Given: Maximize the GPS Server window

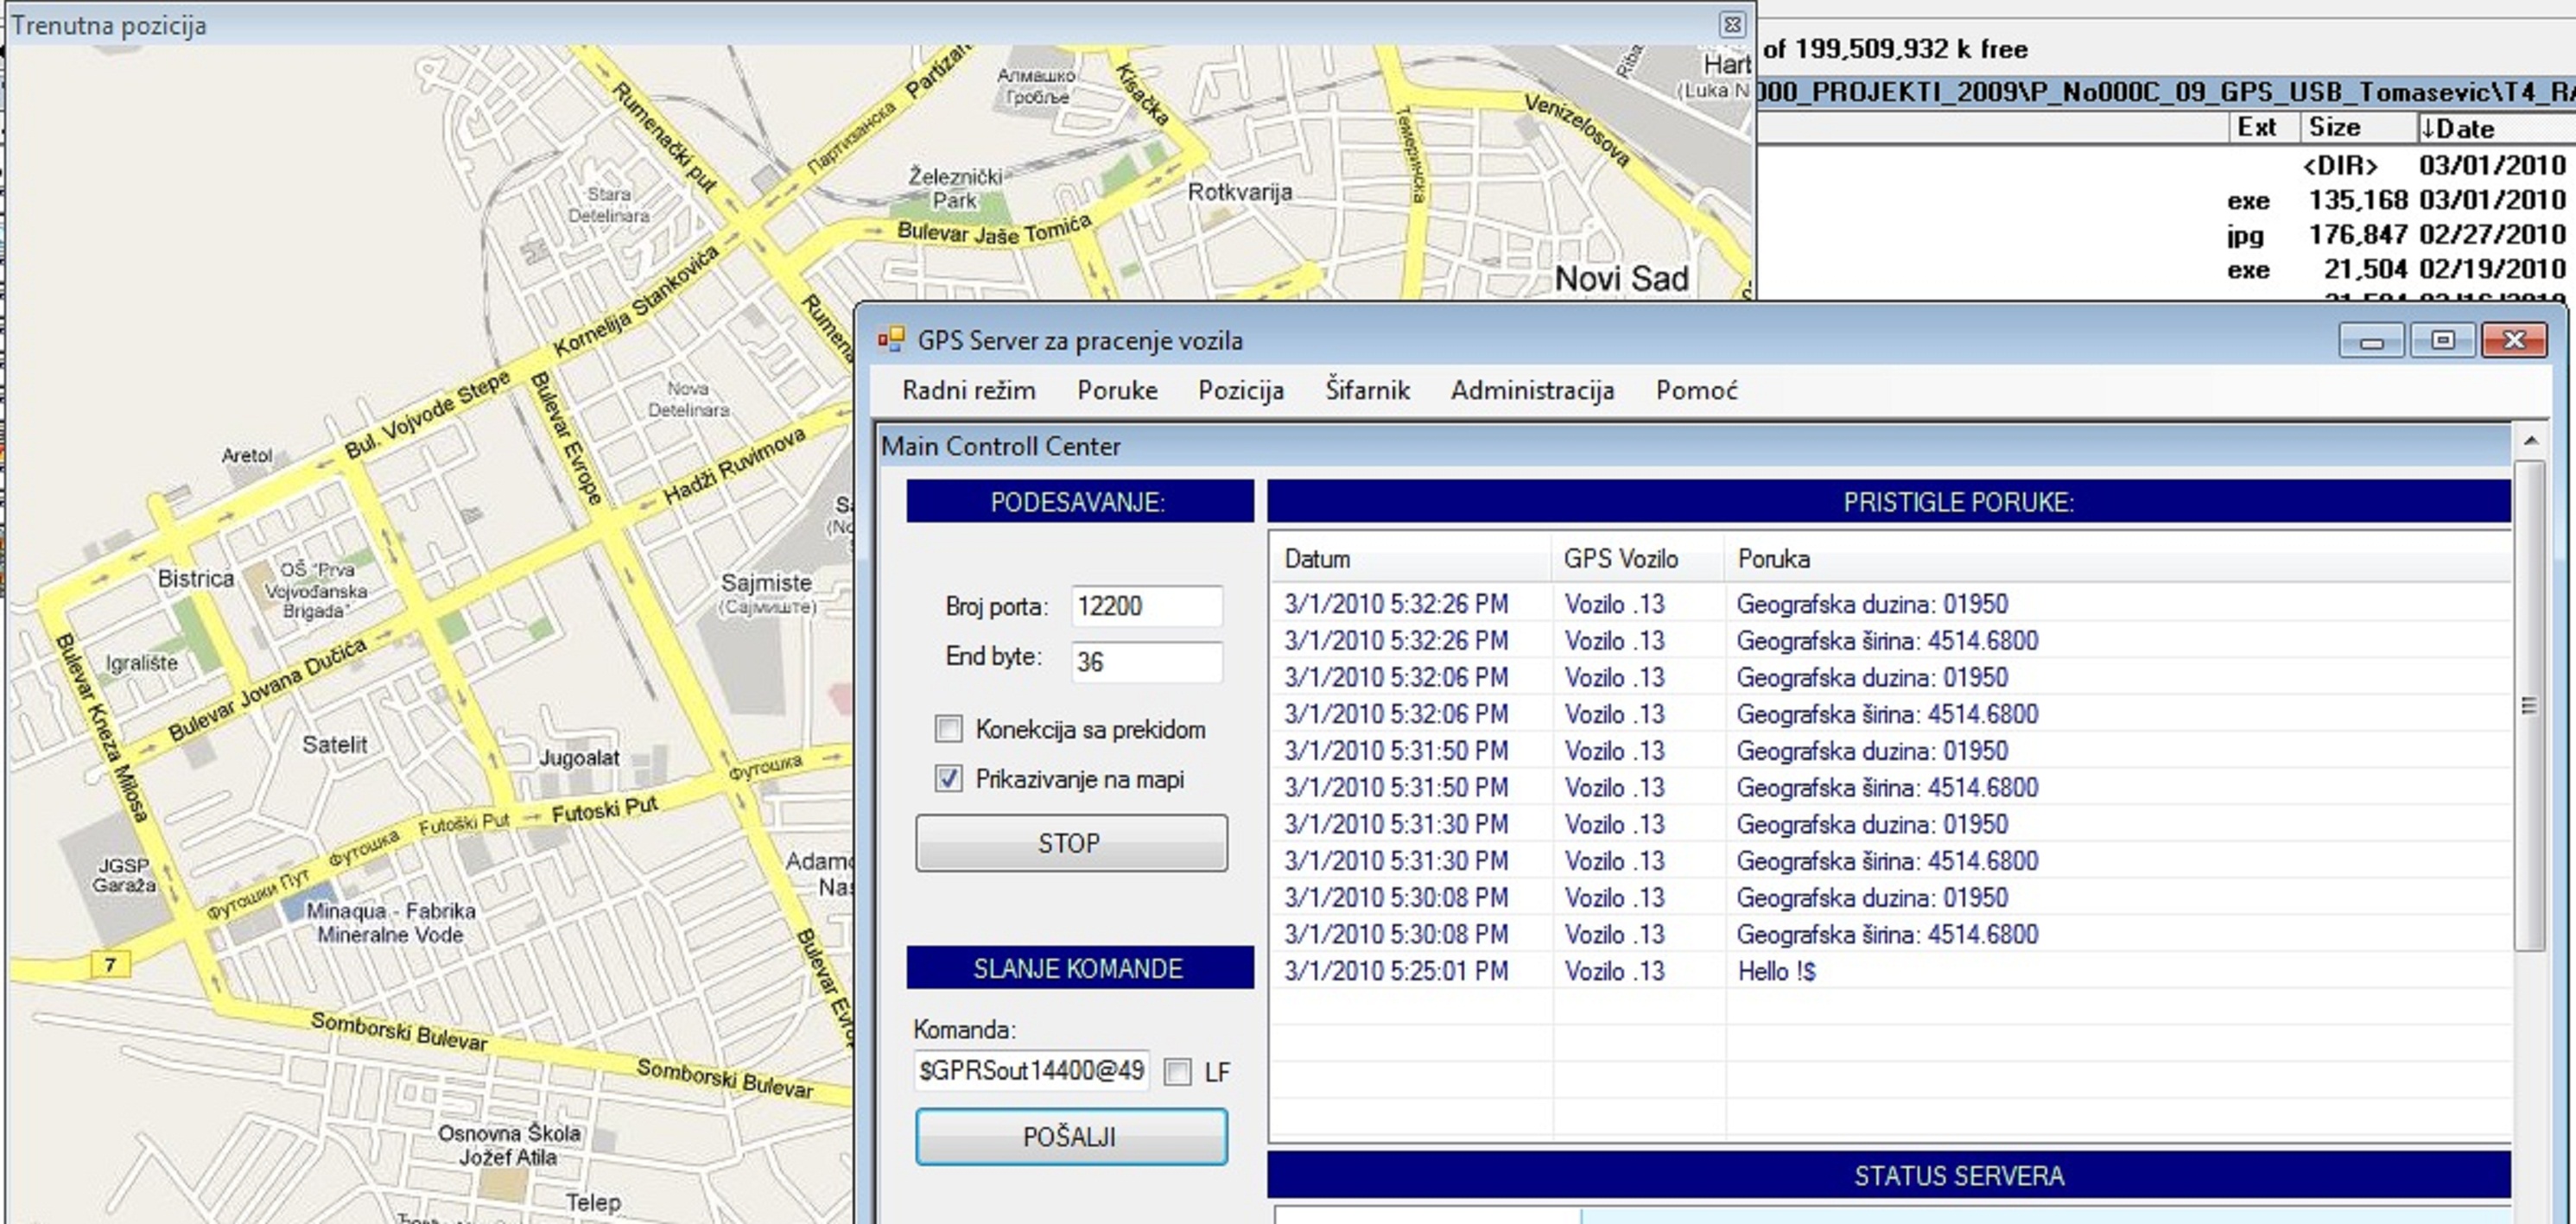Looking at the screenshot, I should [x=2442, y=341].
